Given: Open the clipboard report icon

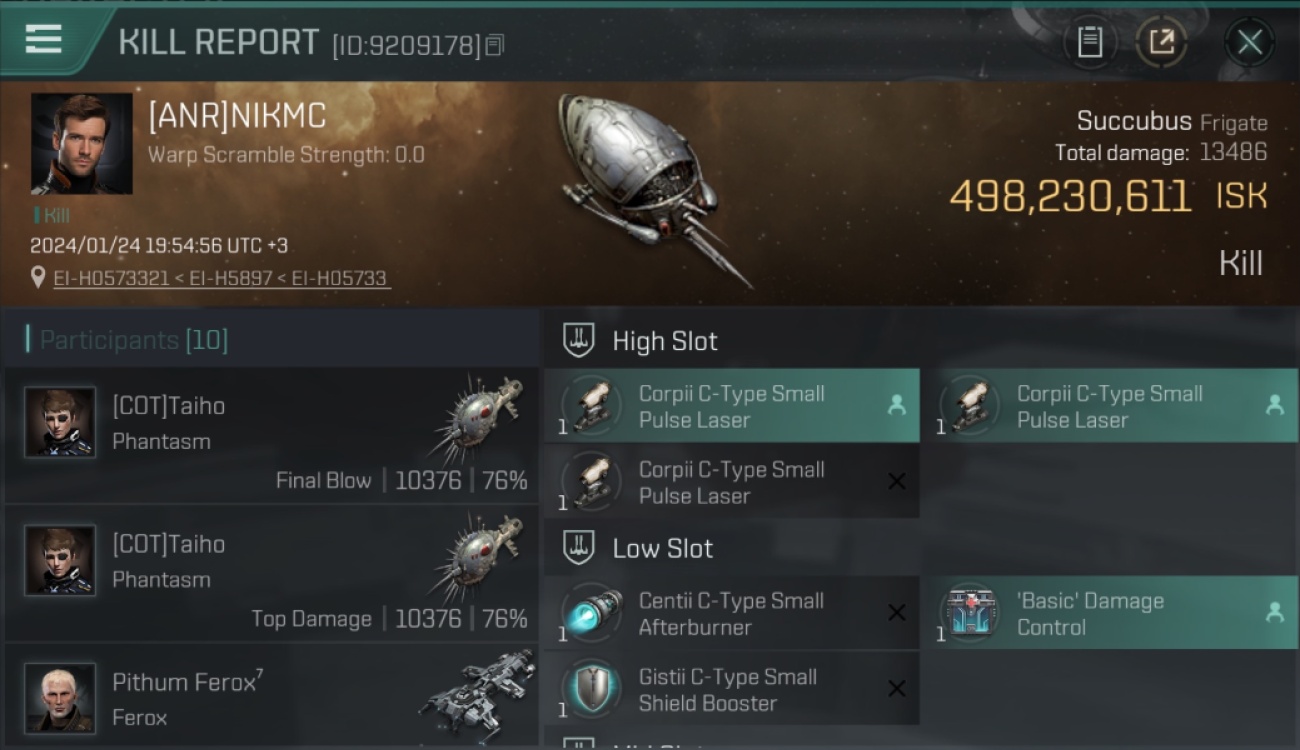Looking at the screenshot, I should 1090,42.
